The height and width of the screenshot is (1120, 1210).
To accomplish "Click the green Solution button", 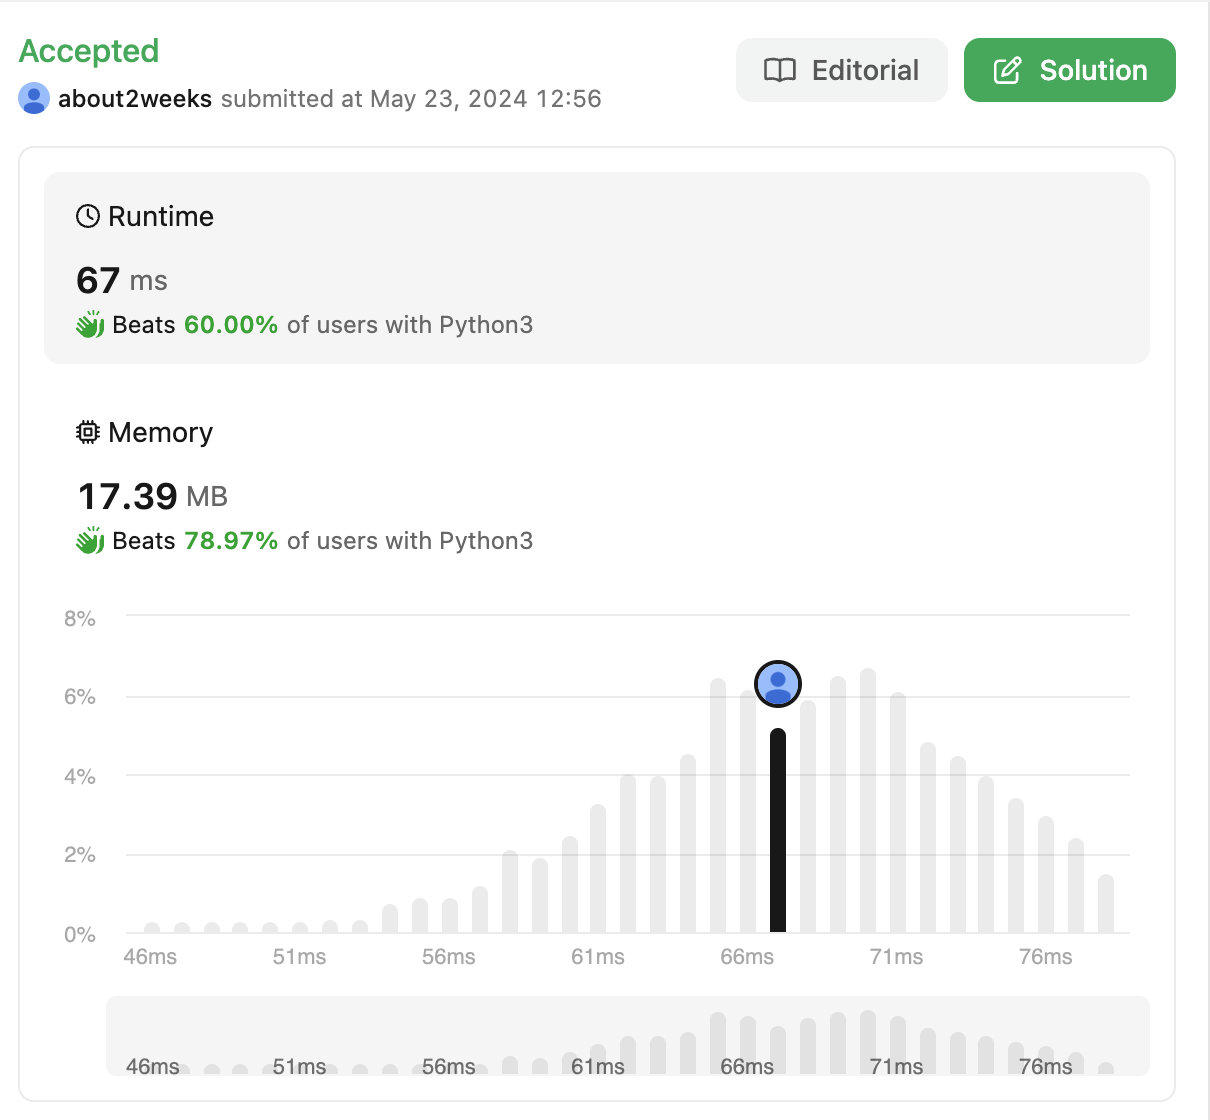I will [x=1069, y=70].
